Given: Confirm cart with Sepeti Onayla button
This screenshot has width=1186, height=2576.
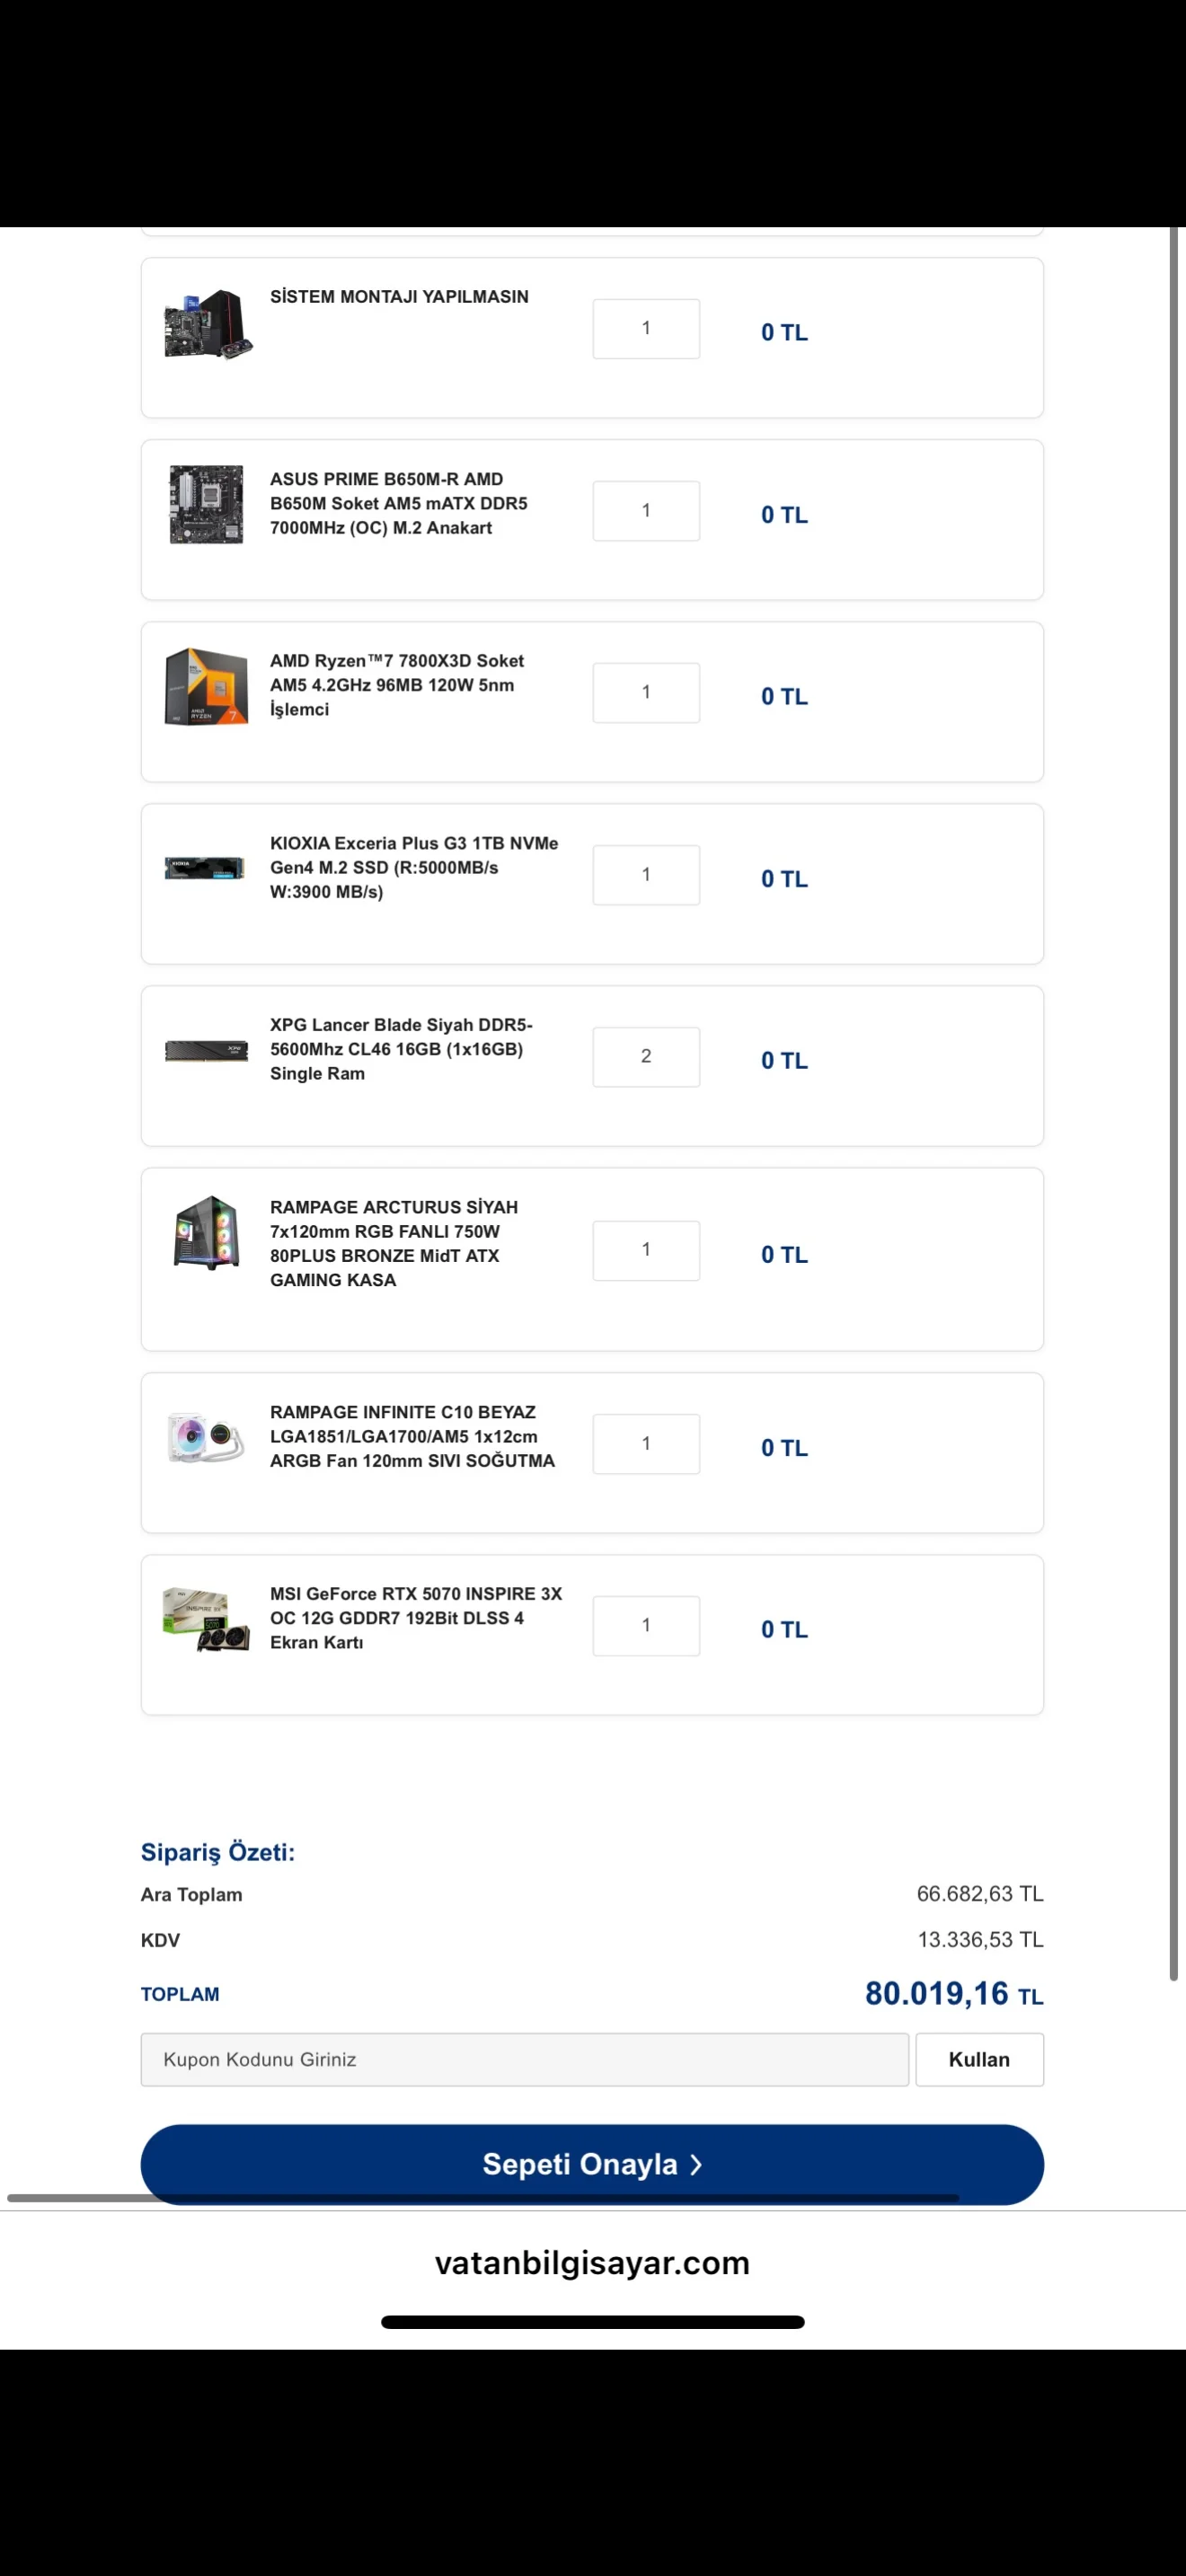Looking at the screenshot, I should (x=592, y=2164).
